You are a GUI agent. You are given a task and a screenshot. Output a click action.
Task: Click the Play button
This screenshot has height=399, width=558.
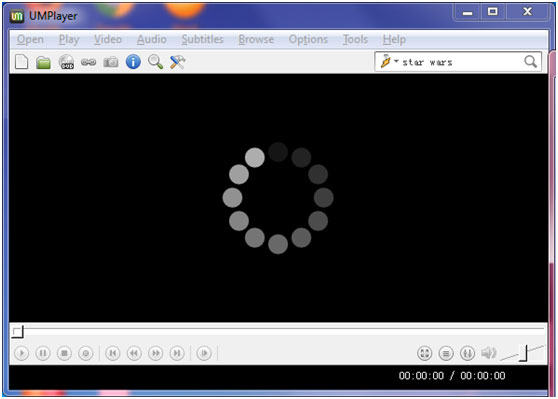pos(22,353)
